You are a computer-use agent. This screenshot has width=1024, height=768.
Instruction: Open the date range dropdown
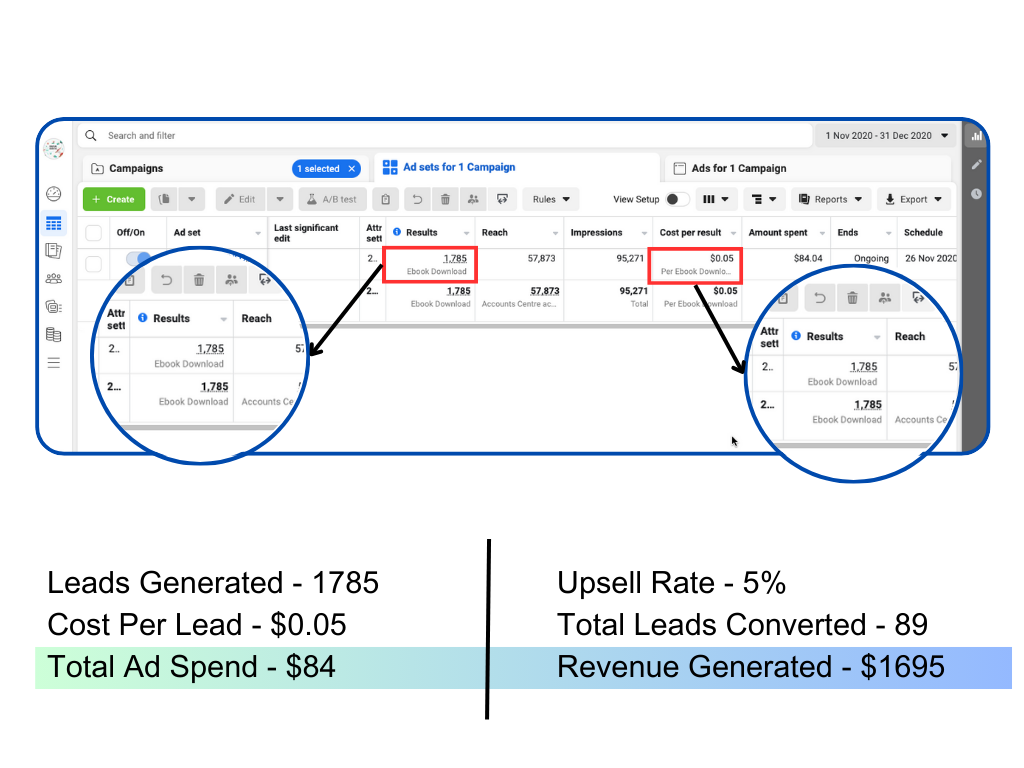(x=886, y=136)
